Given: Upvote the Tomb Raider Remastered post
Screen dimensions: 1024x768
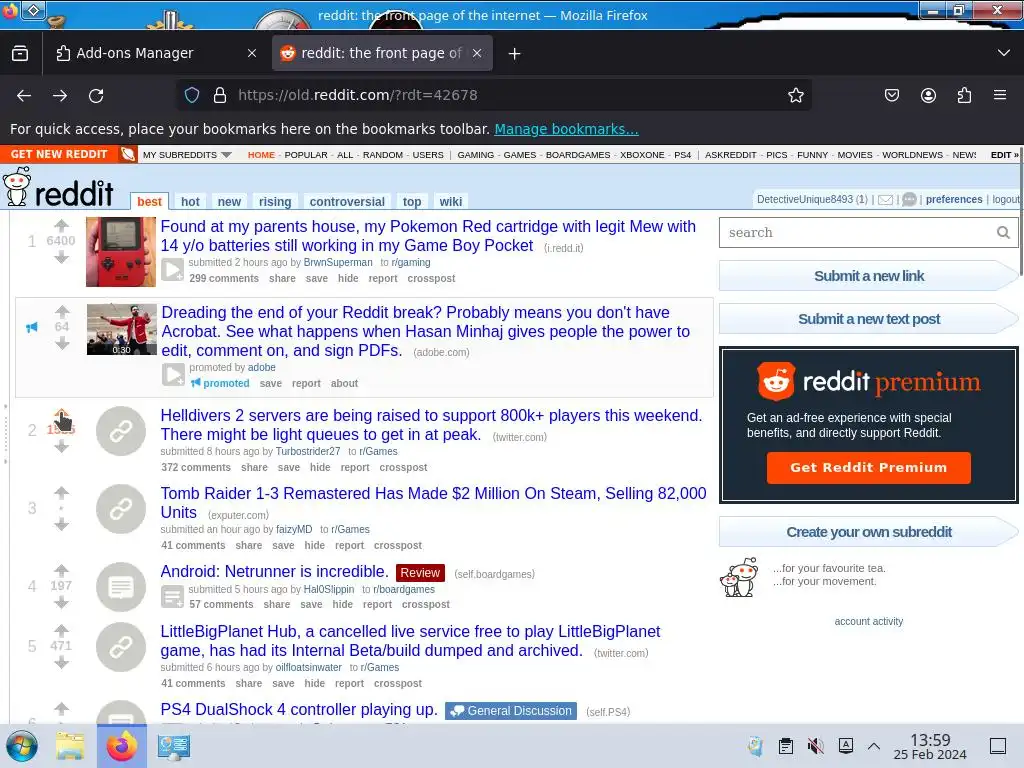Looking at the screenshot, I should pyautogui.click(x=61, y=492).
